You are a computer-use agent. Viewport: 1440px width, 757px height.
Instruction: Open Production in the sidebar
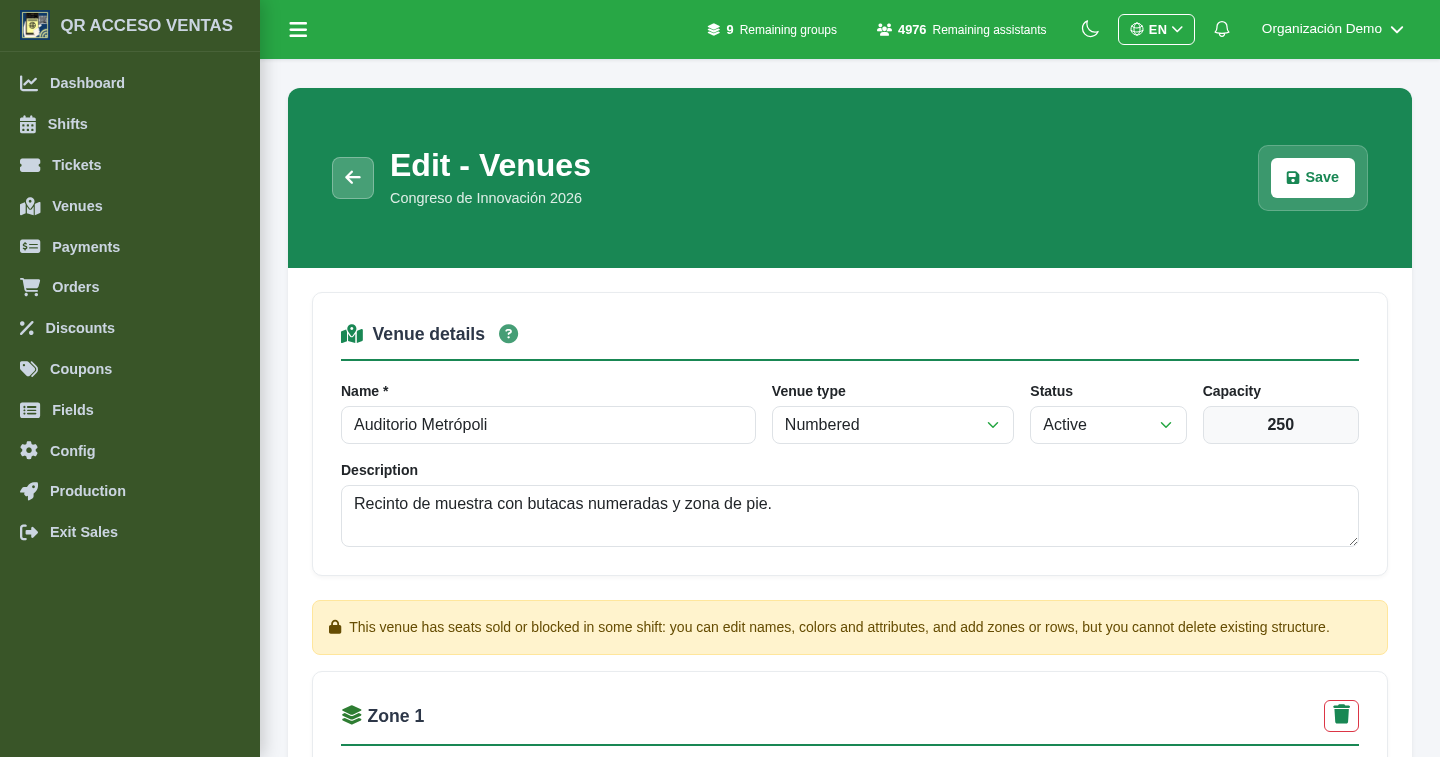pos(130,491)
